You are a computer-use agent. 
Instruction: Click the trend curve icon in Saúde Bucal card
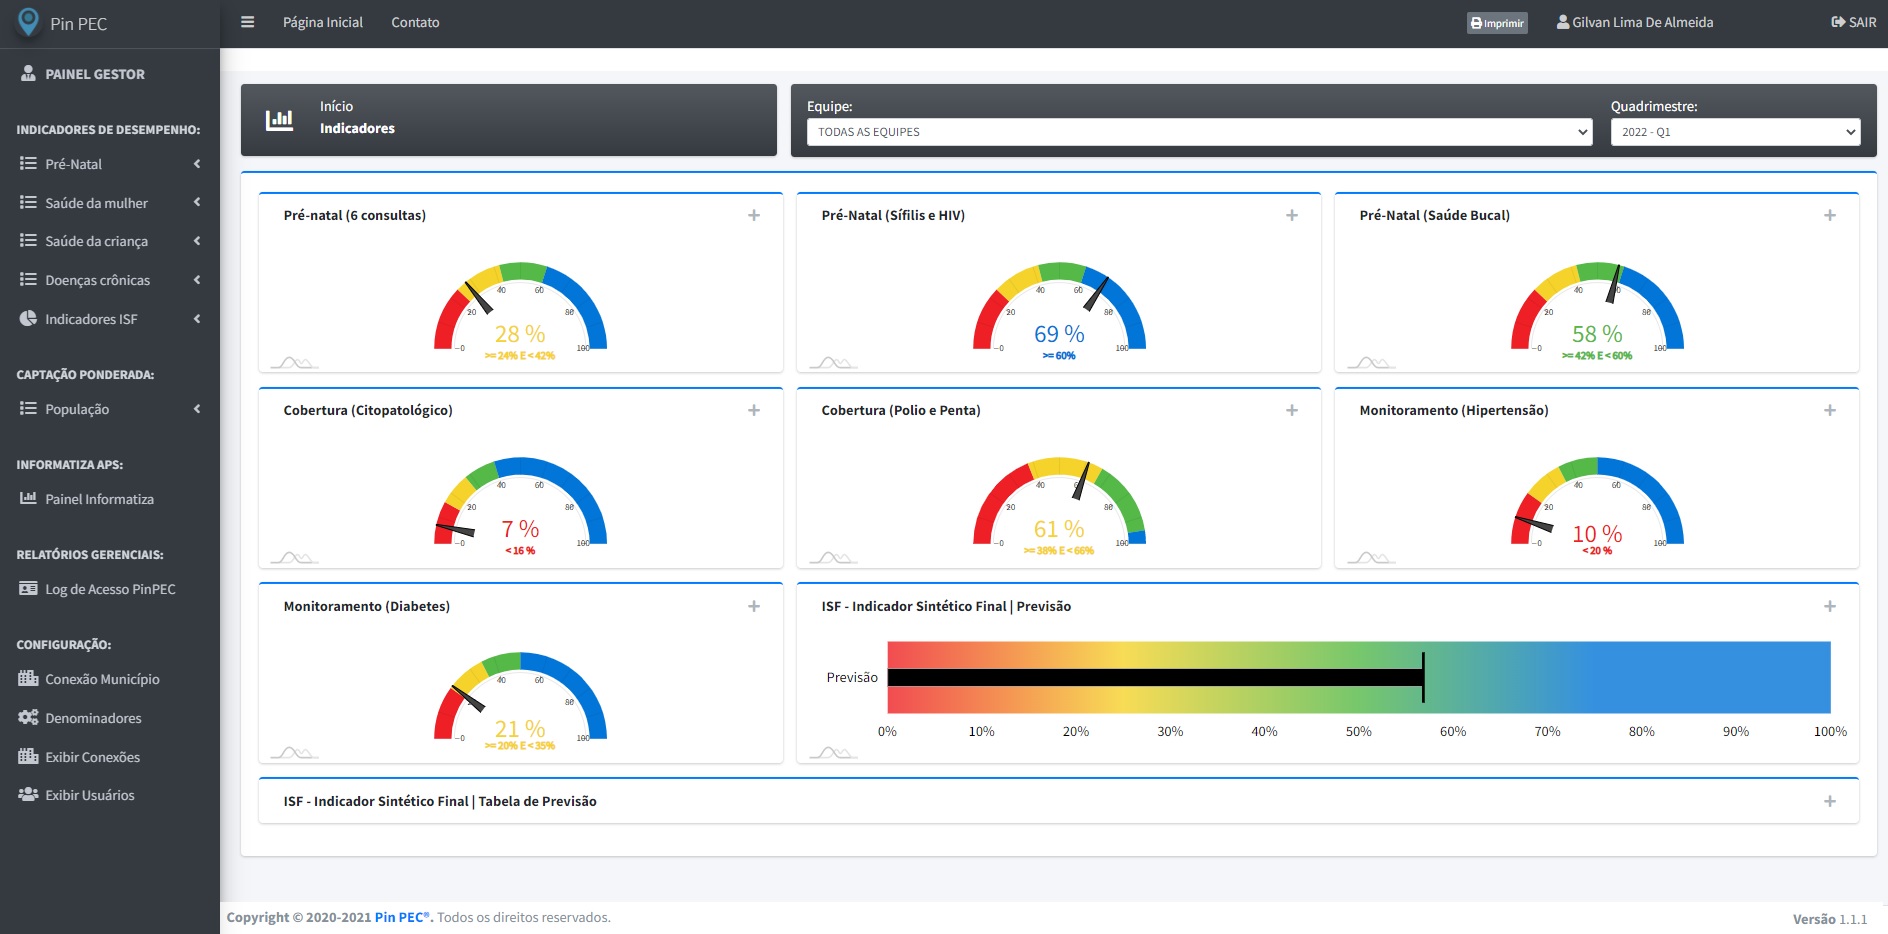[x=1370, y=363]
